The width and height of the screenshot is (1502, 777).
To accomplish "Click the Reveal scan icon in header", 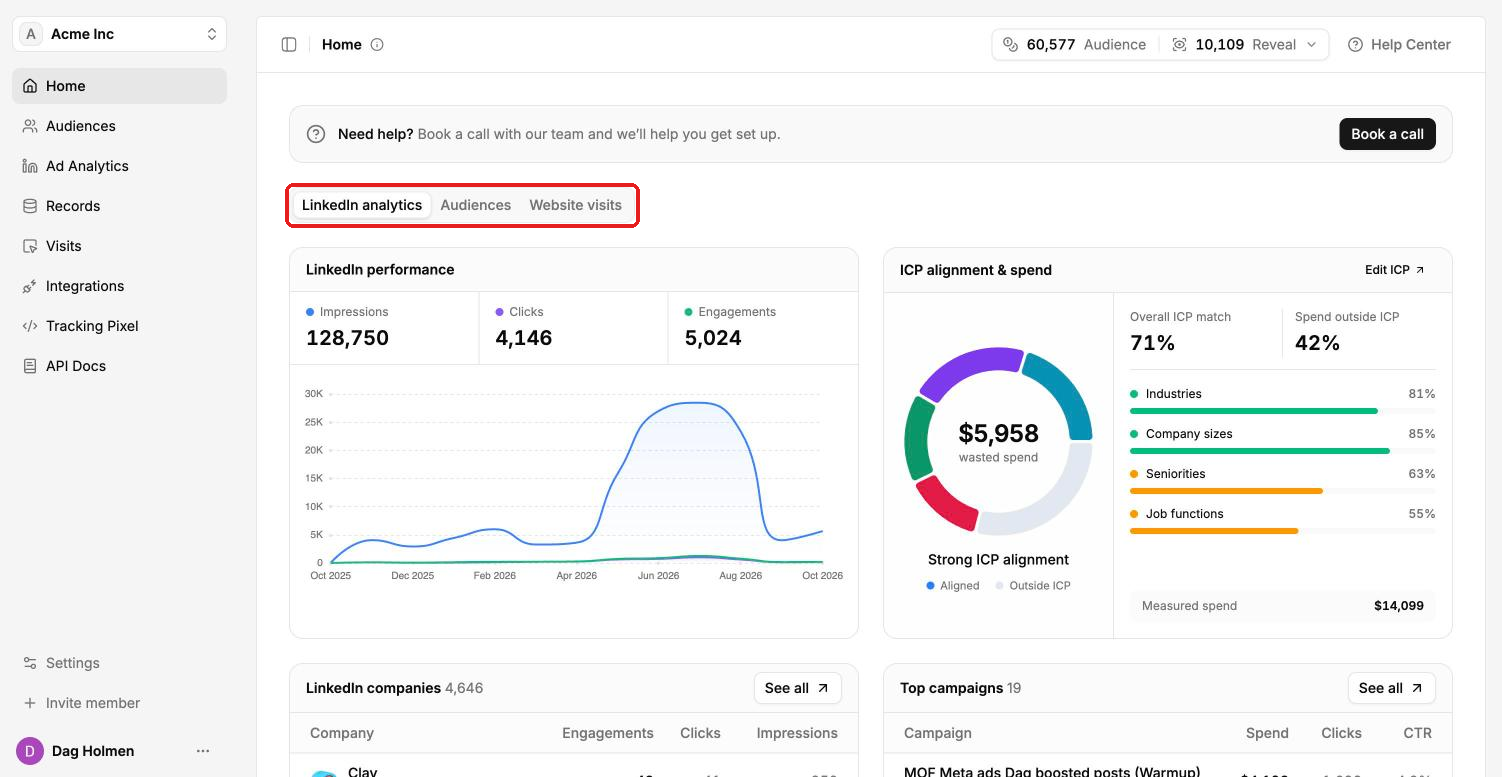I will pyautogui.click(x=1179, y=44).
